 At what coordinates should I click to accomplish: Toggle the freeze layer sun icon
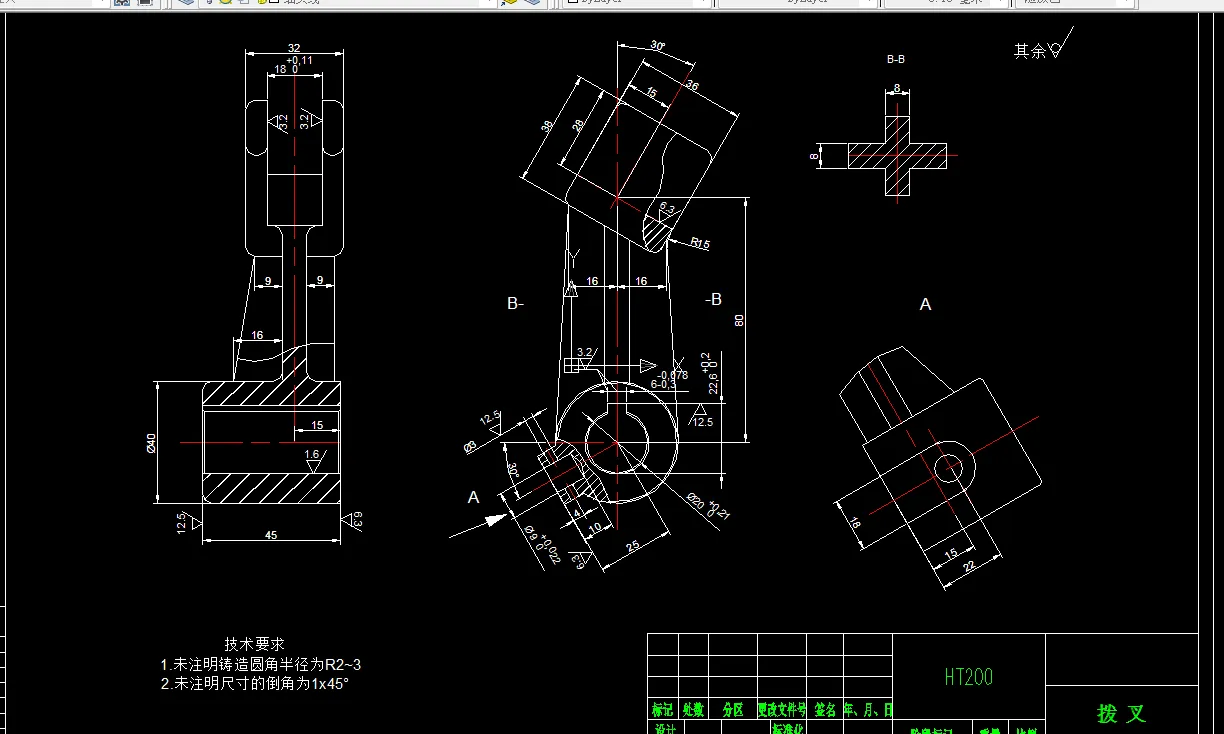[x=223, y=4]
